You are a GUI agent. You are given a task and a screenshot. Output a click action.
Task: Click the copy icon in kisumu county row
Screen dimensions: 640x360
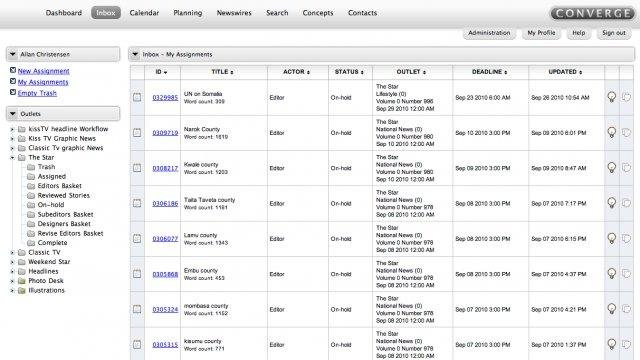pyautogui.click(x=626, y=344)
